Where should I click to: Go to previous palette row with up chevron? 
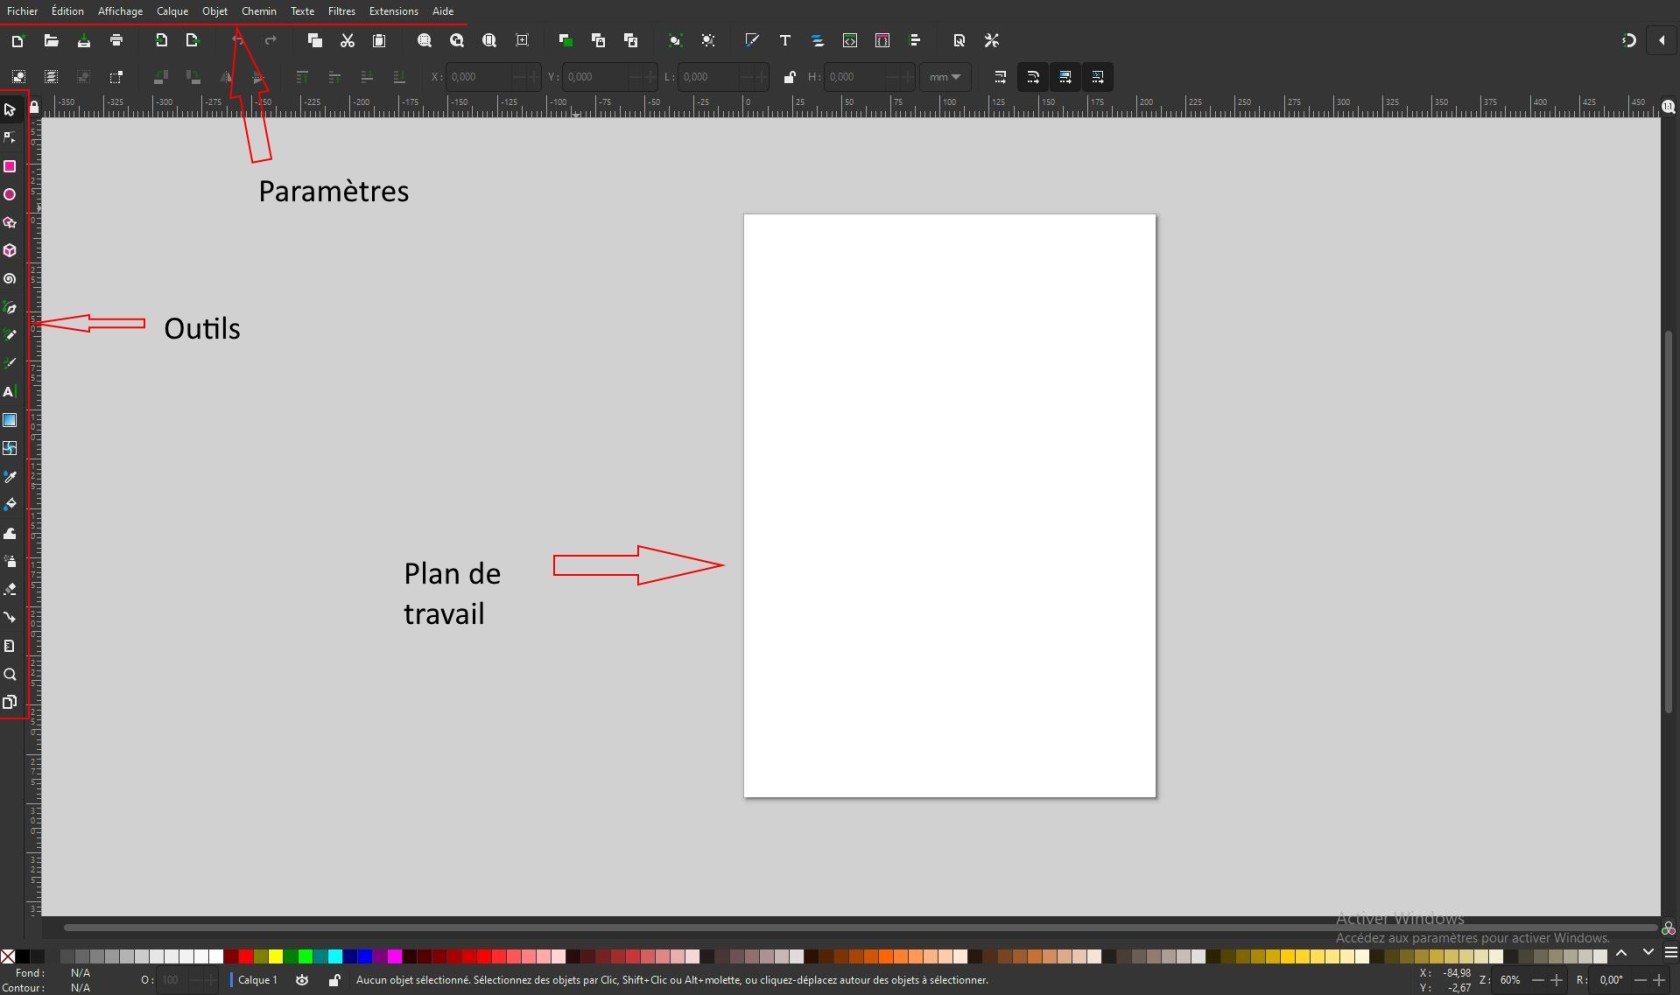pos(1621,952)
